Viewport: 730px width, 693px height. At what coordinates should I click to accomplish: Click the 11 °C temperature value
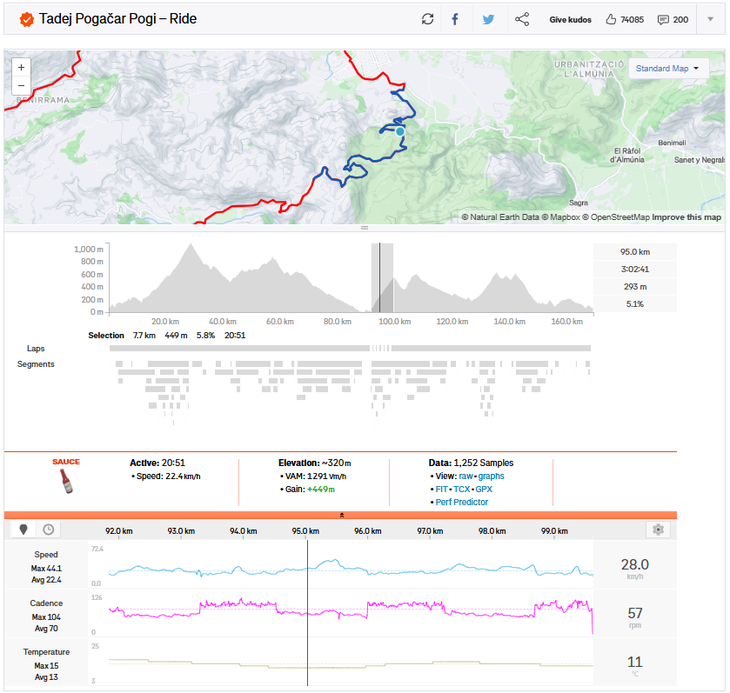(x=635, y=662)
